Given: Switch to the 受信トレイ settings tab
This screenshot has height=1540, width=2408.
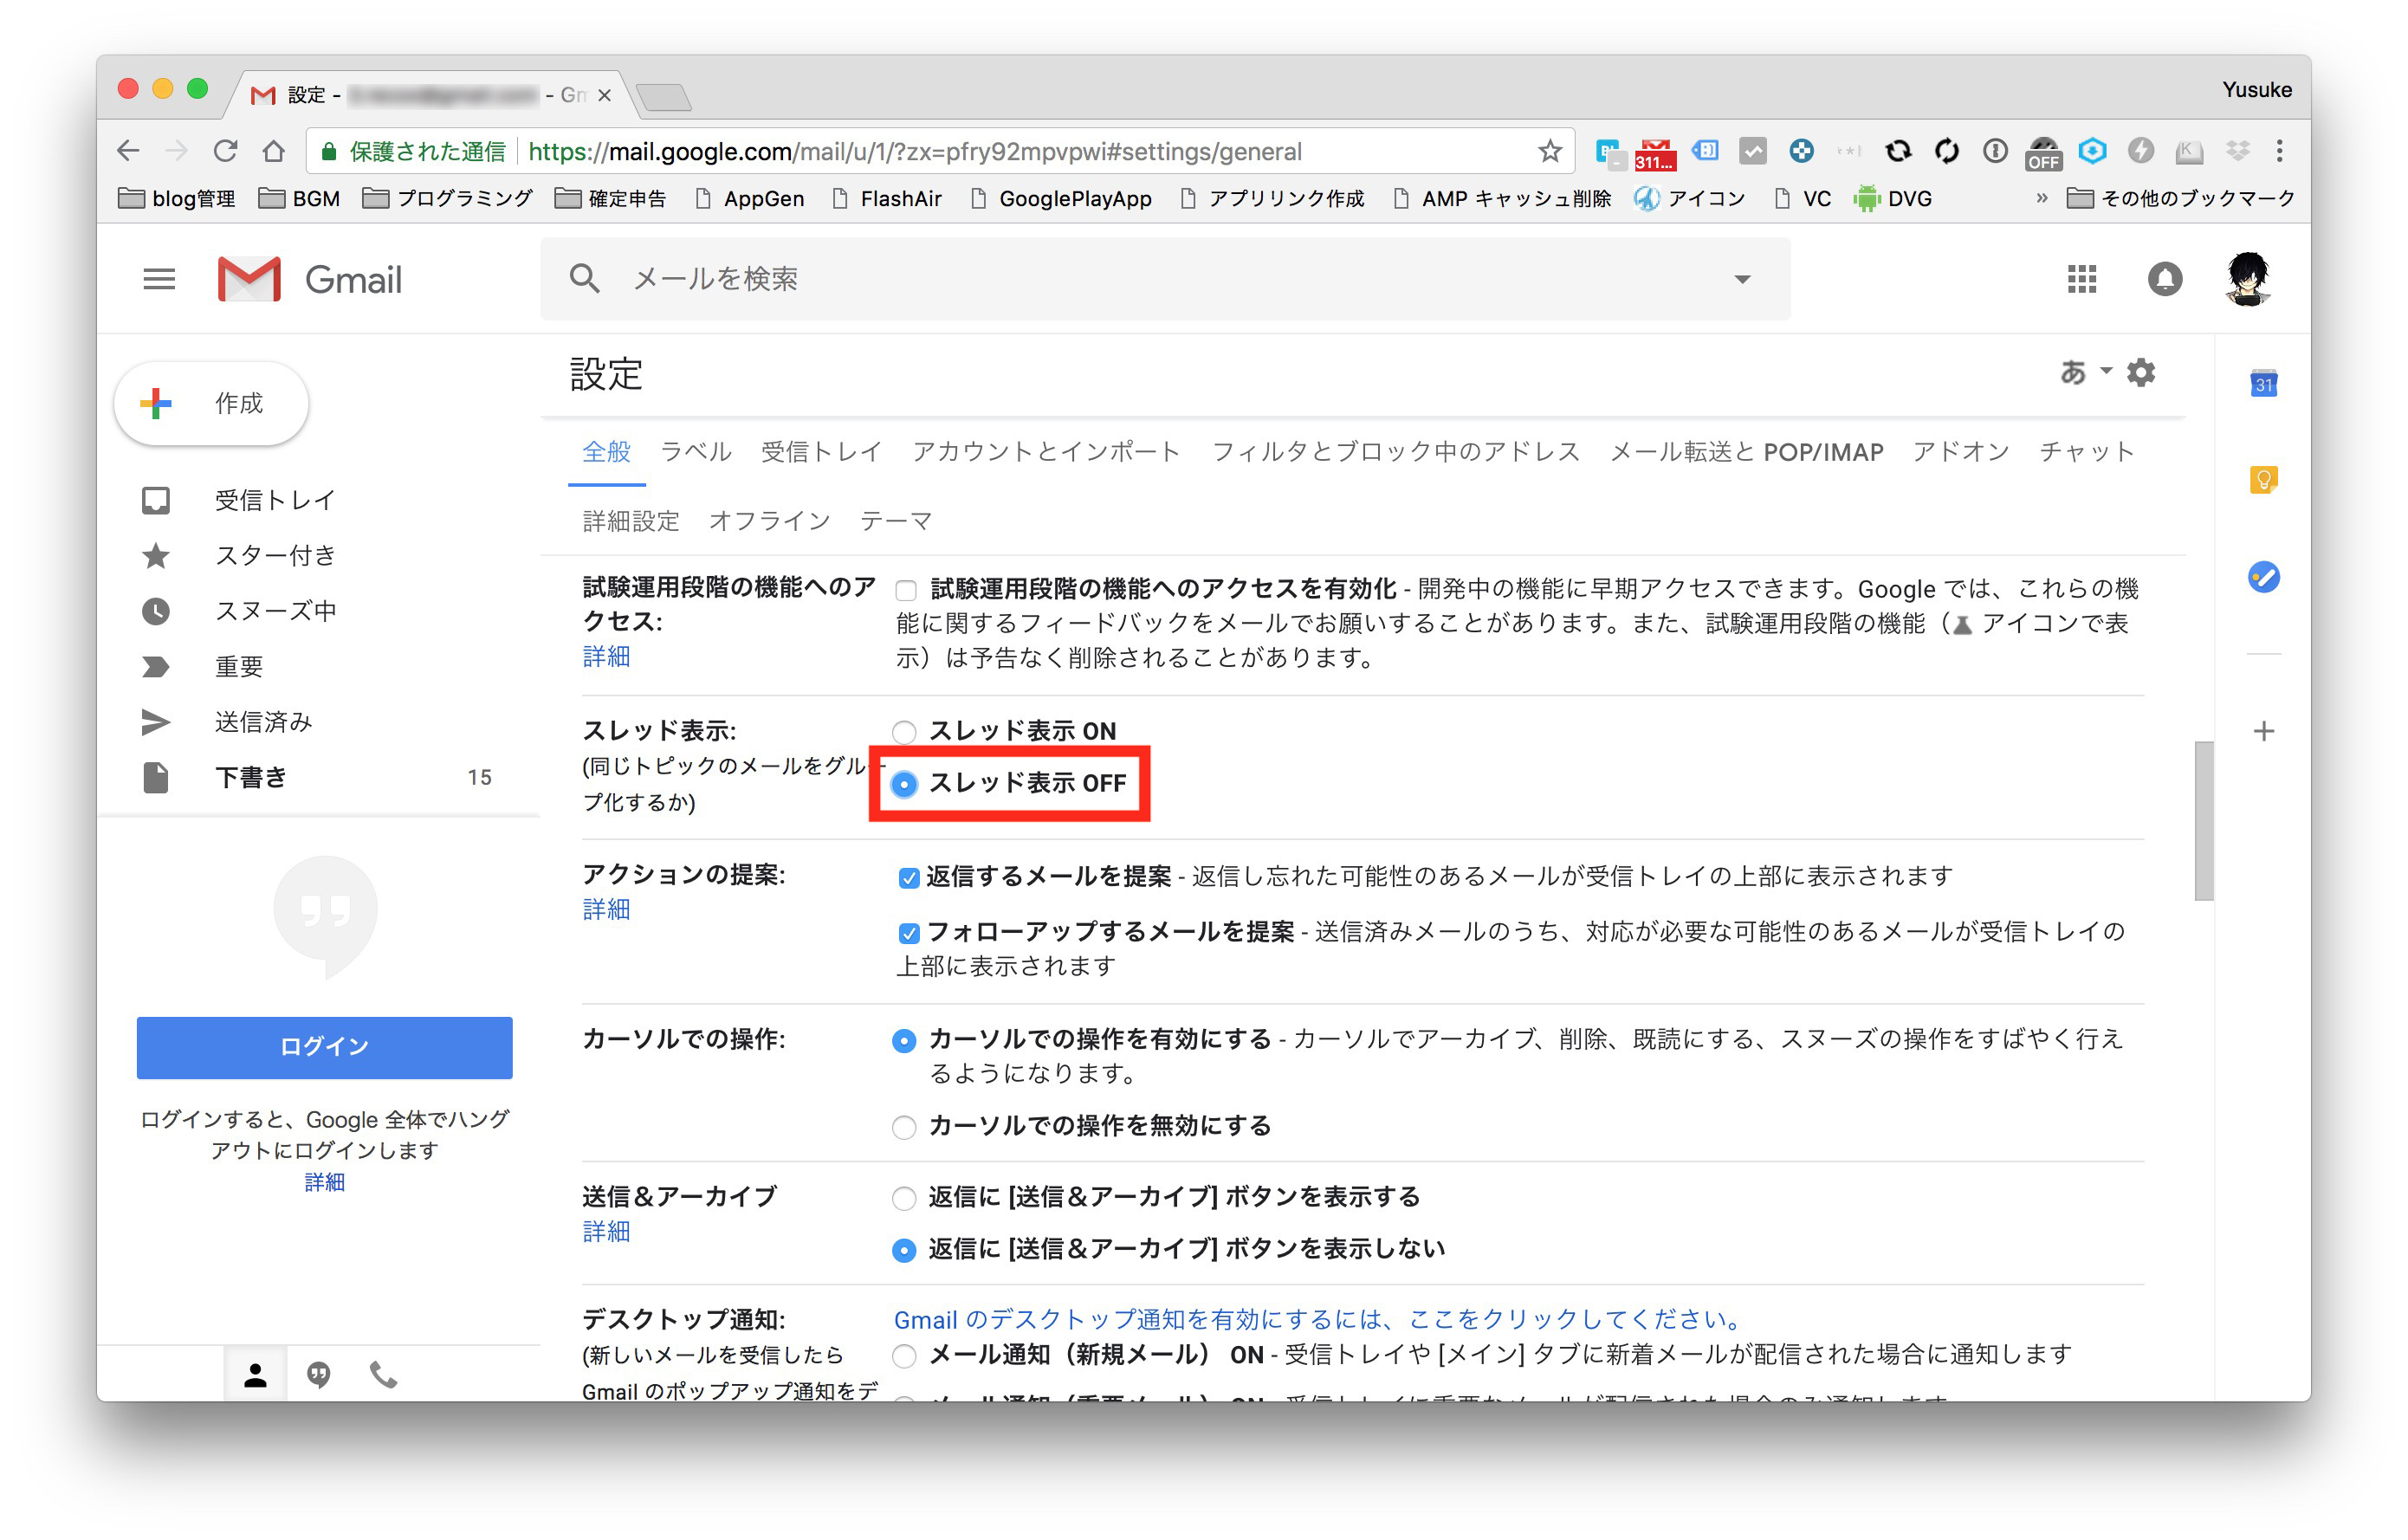Looking at the screenshot, I should click(821, 452).
